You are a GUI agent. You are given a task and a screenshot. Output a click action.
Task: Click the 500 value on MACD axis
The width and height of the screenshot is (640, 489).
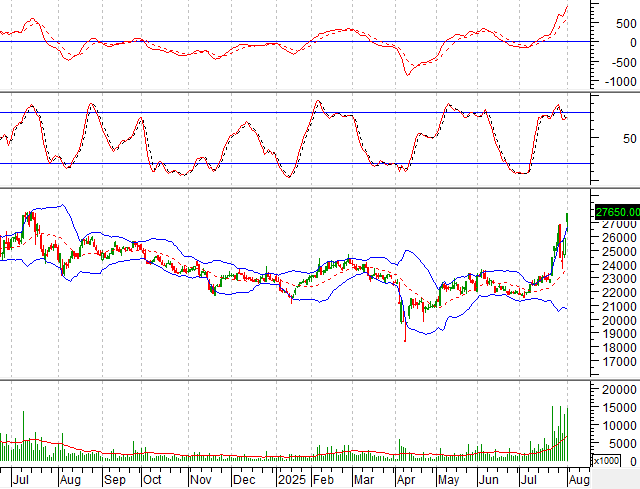tap(627, 24)
